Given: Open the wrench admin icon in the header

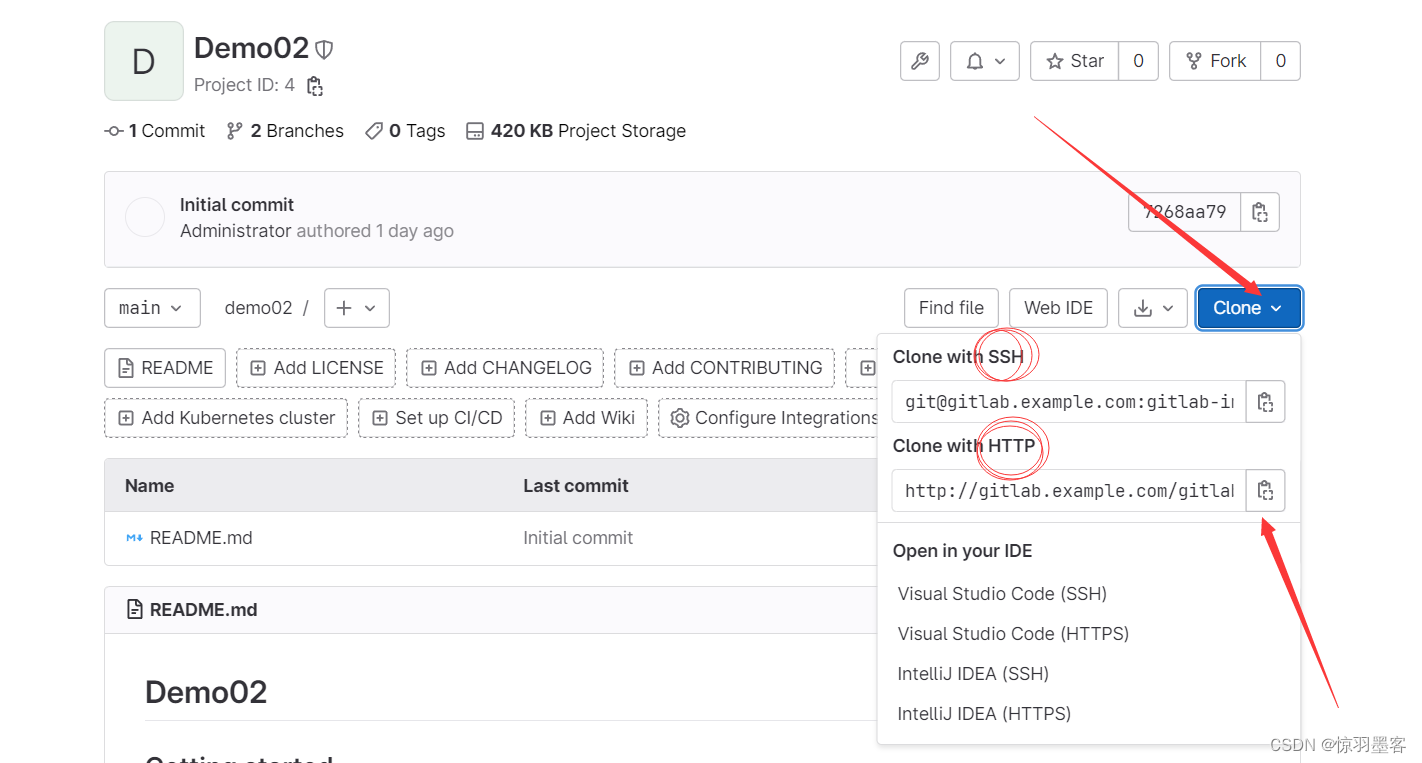Looking at the screenshot, I should pyautogui.click(x=919, y=61).
